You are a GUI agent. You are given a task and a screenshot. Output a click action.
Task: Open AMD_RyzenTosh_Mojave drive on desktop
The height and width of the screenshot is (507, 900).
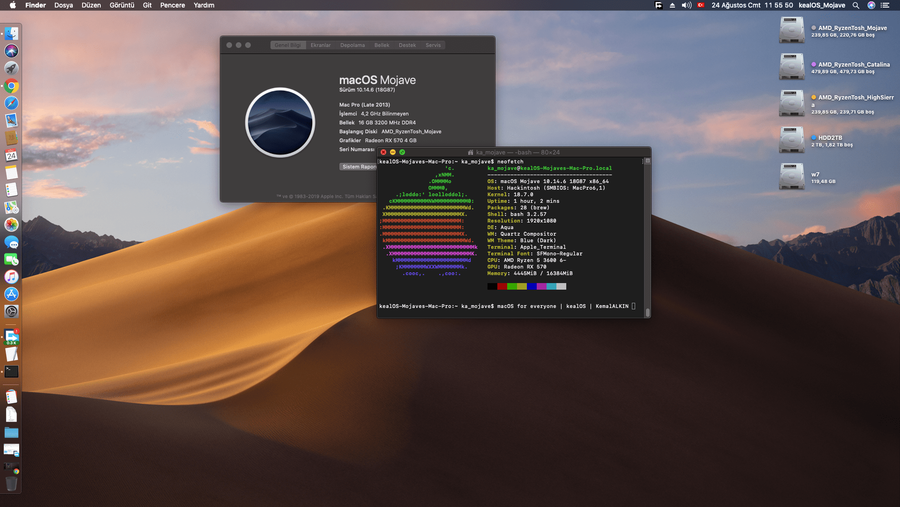(792, 30)
